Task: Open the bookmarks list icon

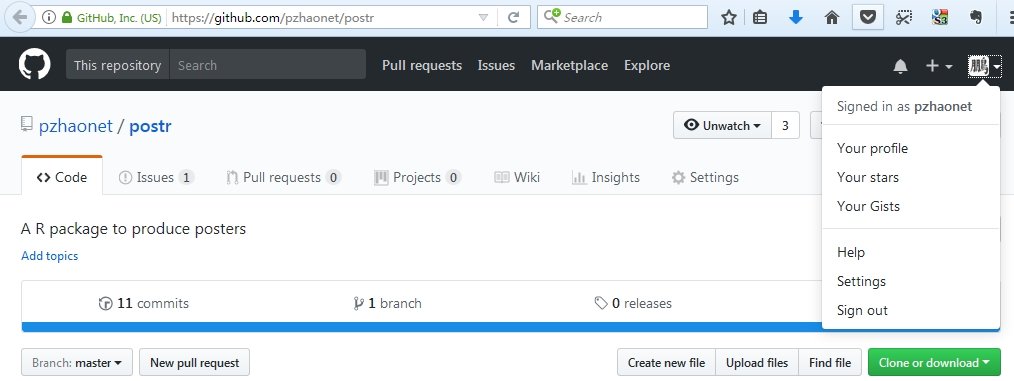Action: (x=761, y=17)
